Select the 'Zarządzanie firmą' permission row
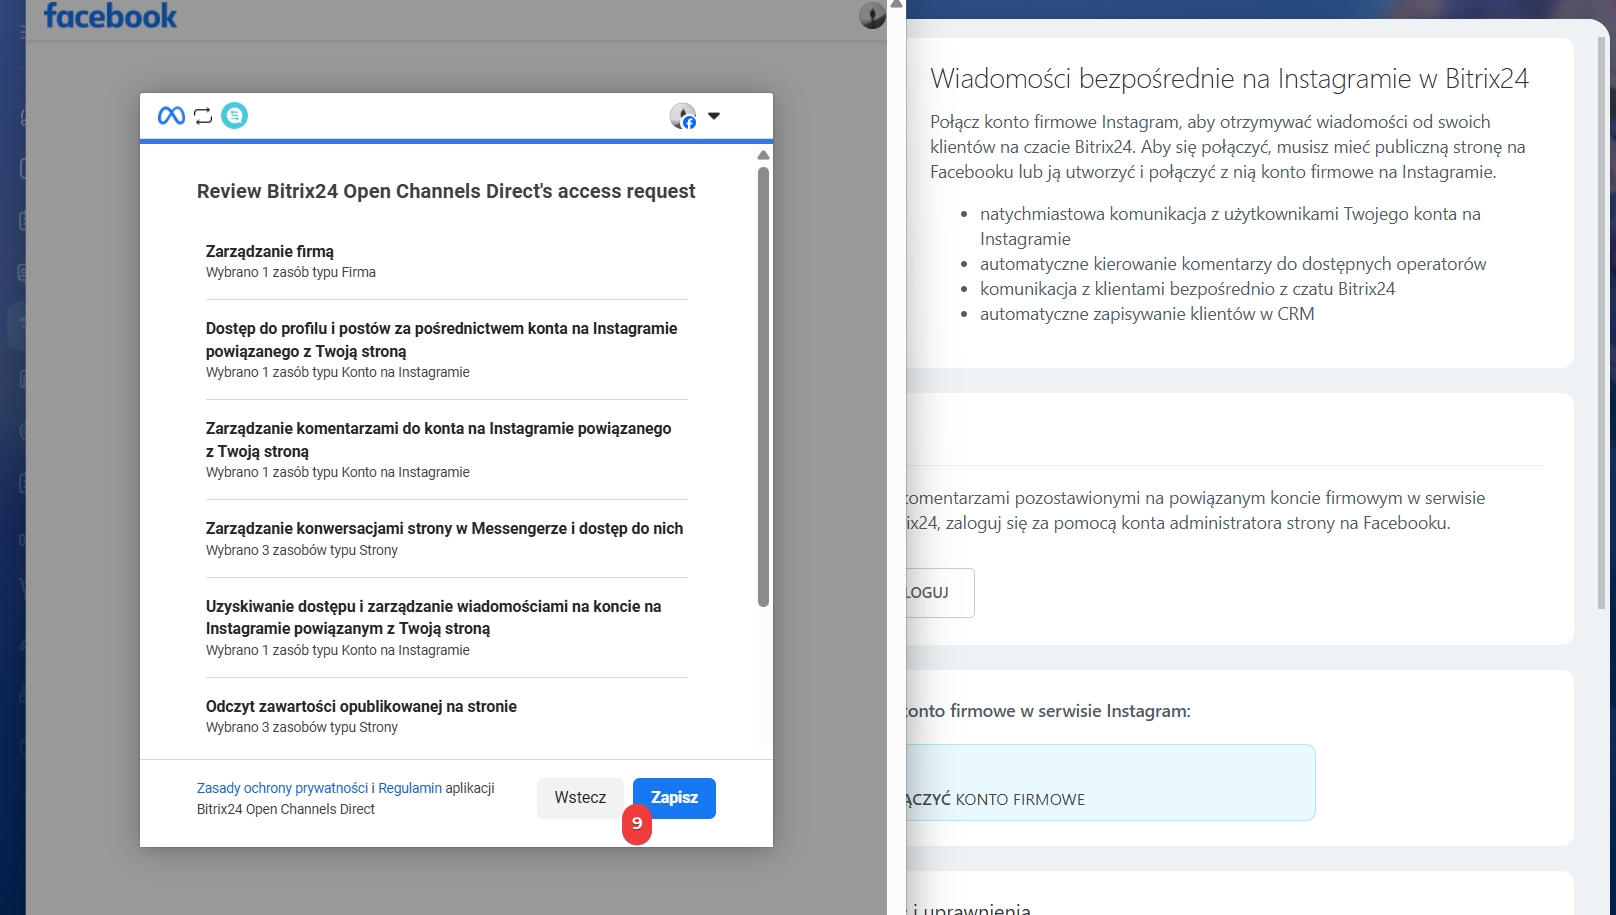Screen dimensions: 1616x915 tap(446, 261)
